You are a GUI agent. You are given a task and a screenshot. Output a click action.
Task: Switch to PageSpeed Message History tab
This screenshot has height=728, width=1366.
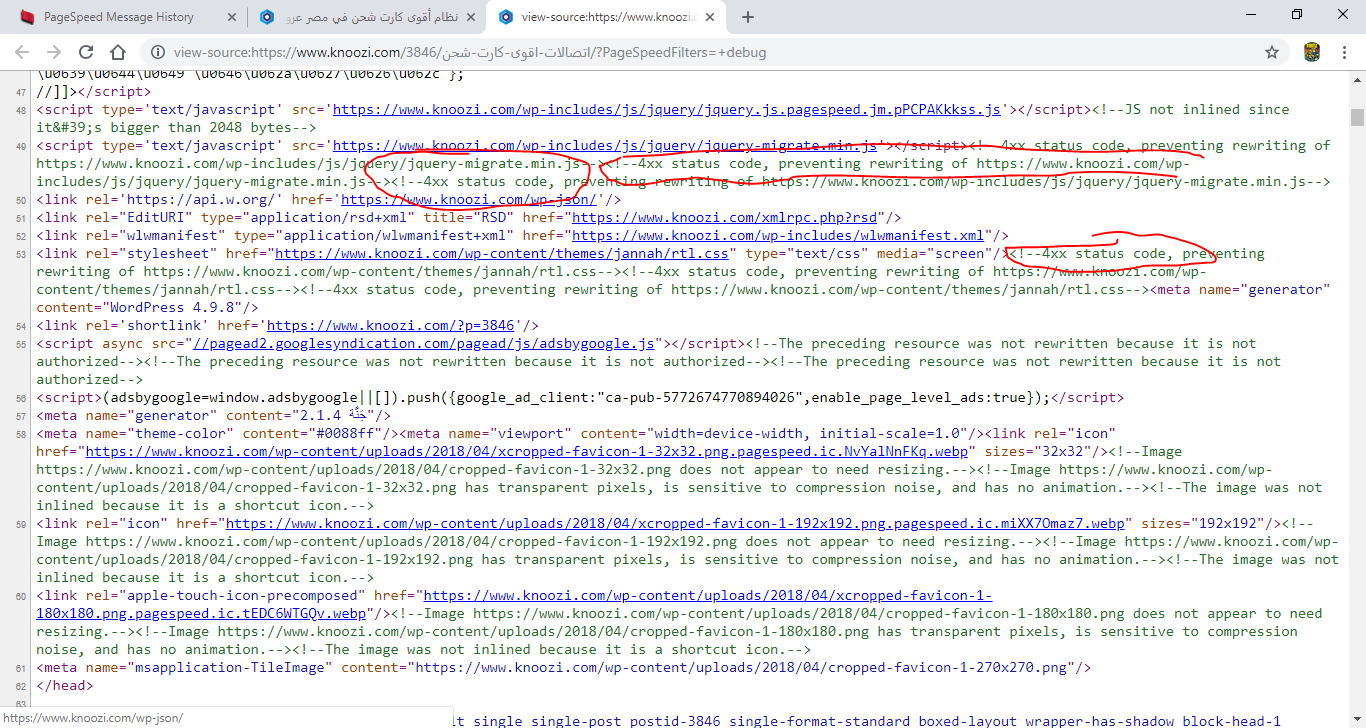tap(119, 17)
